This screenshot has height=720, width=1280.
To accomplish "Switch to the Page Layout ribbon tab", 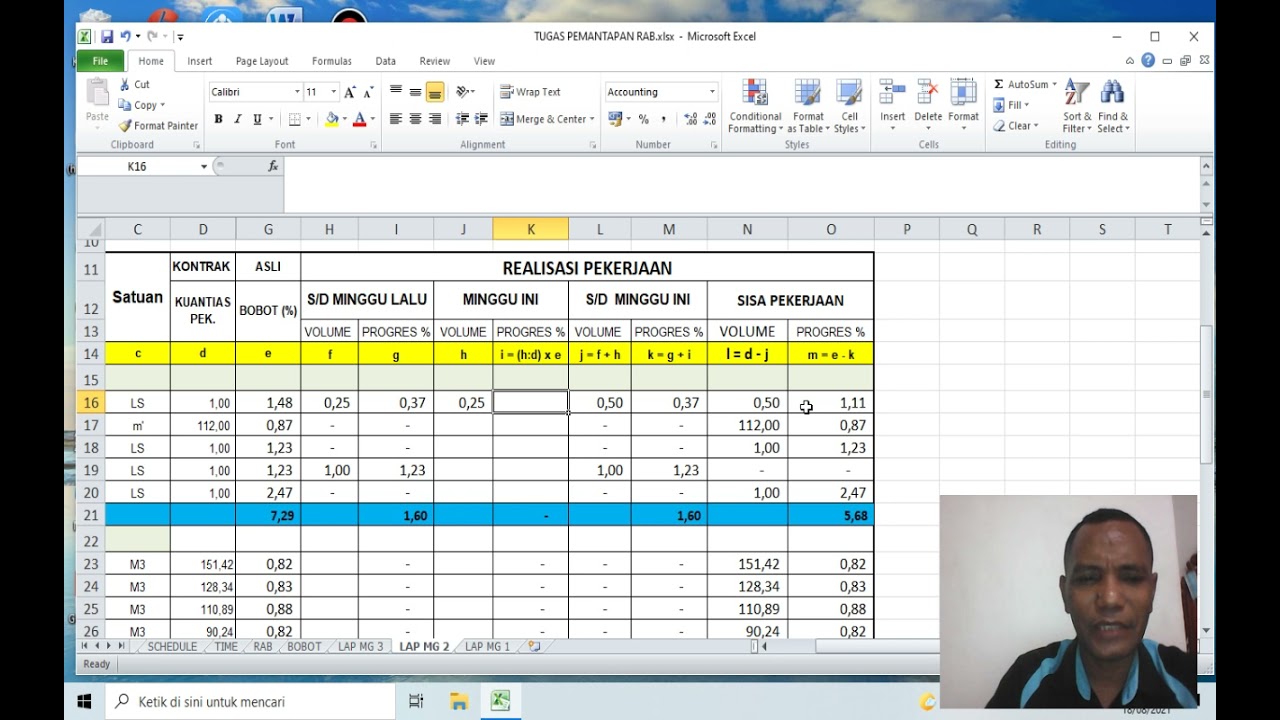I will click(x=262, y=61).
